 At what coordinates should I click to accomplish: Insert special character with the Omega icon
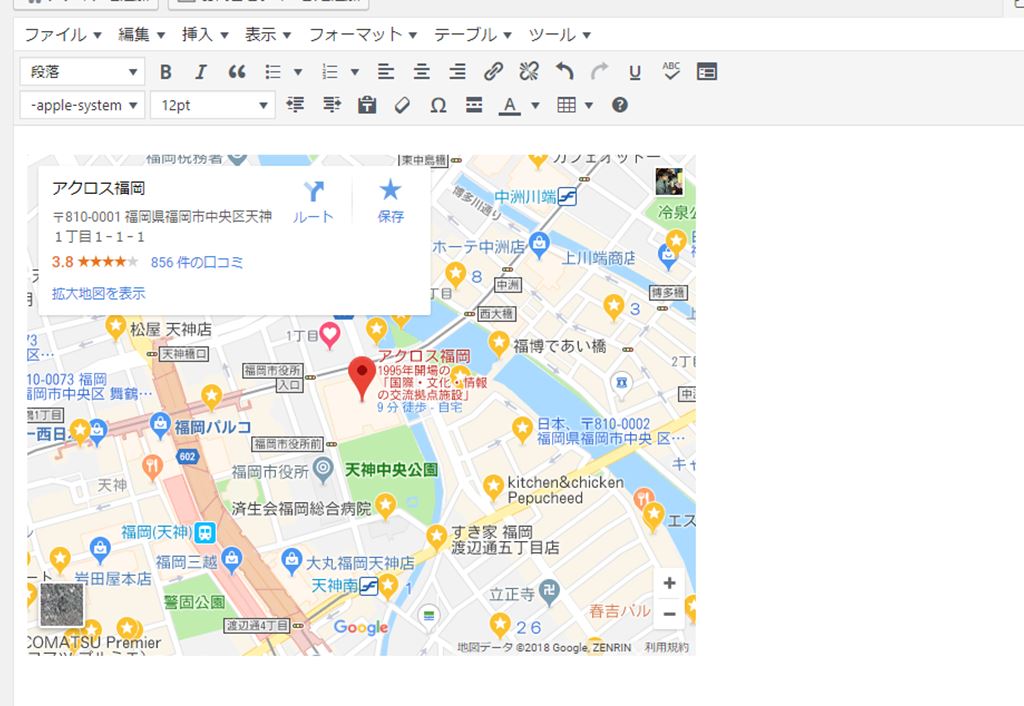[437, 105]
